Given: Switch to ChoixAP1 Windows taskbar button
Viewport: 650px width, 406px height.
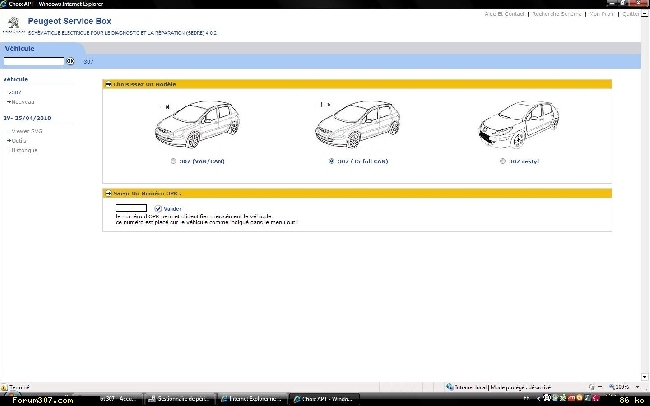Looking at the screenshot, I should 324,399.
